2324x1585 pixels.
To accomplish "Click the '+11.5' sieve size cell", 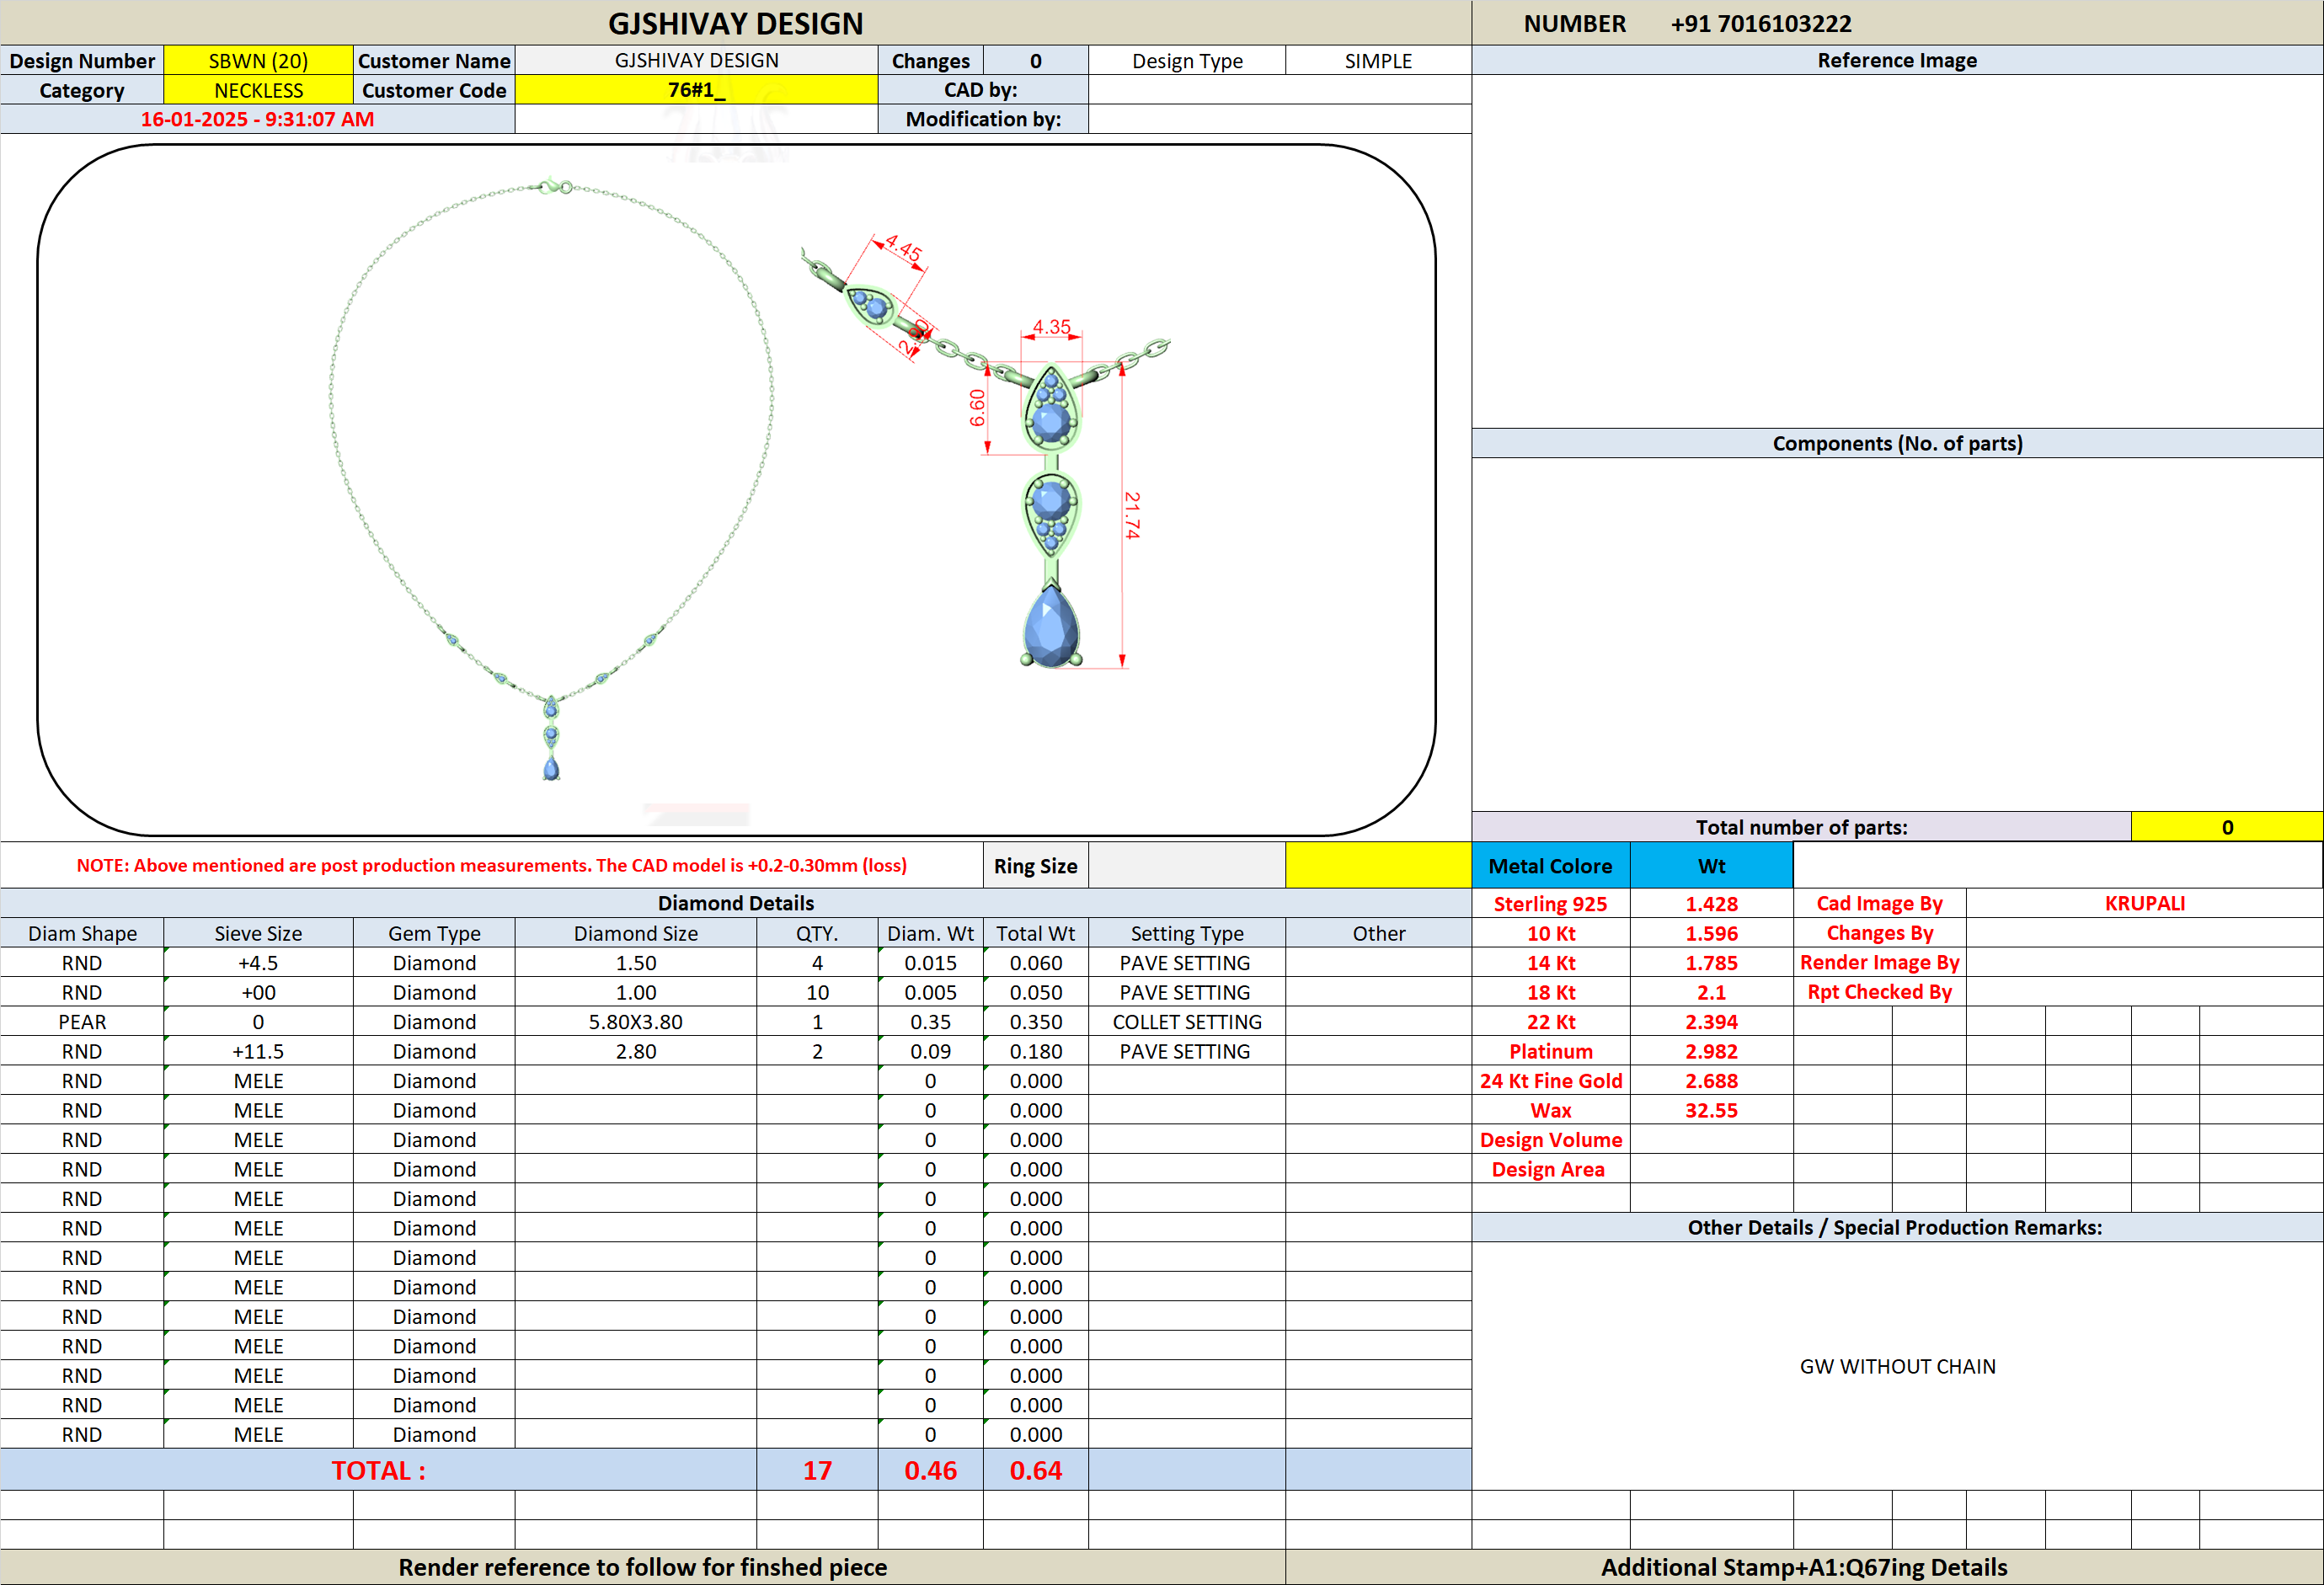I will tap(258, 1051).
